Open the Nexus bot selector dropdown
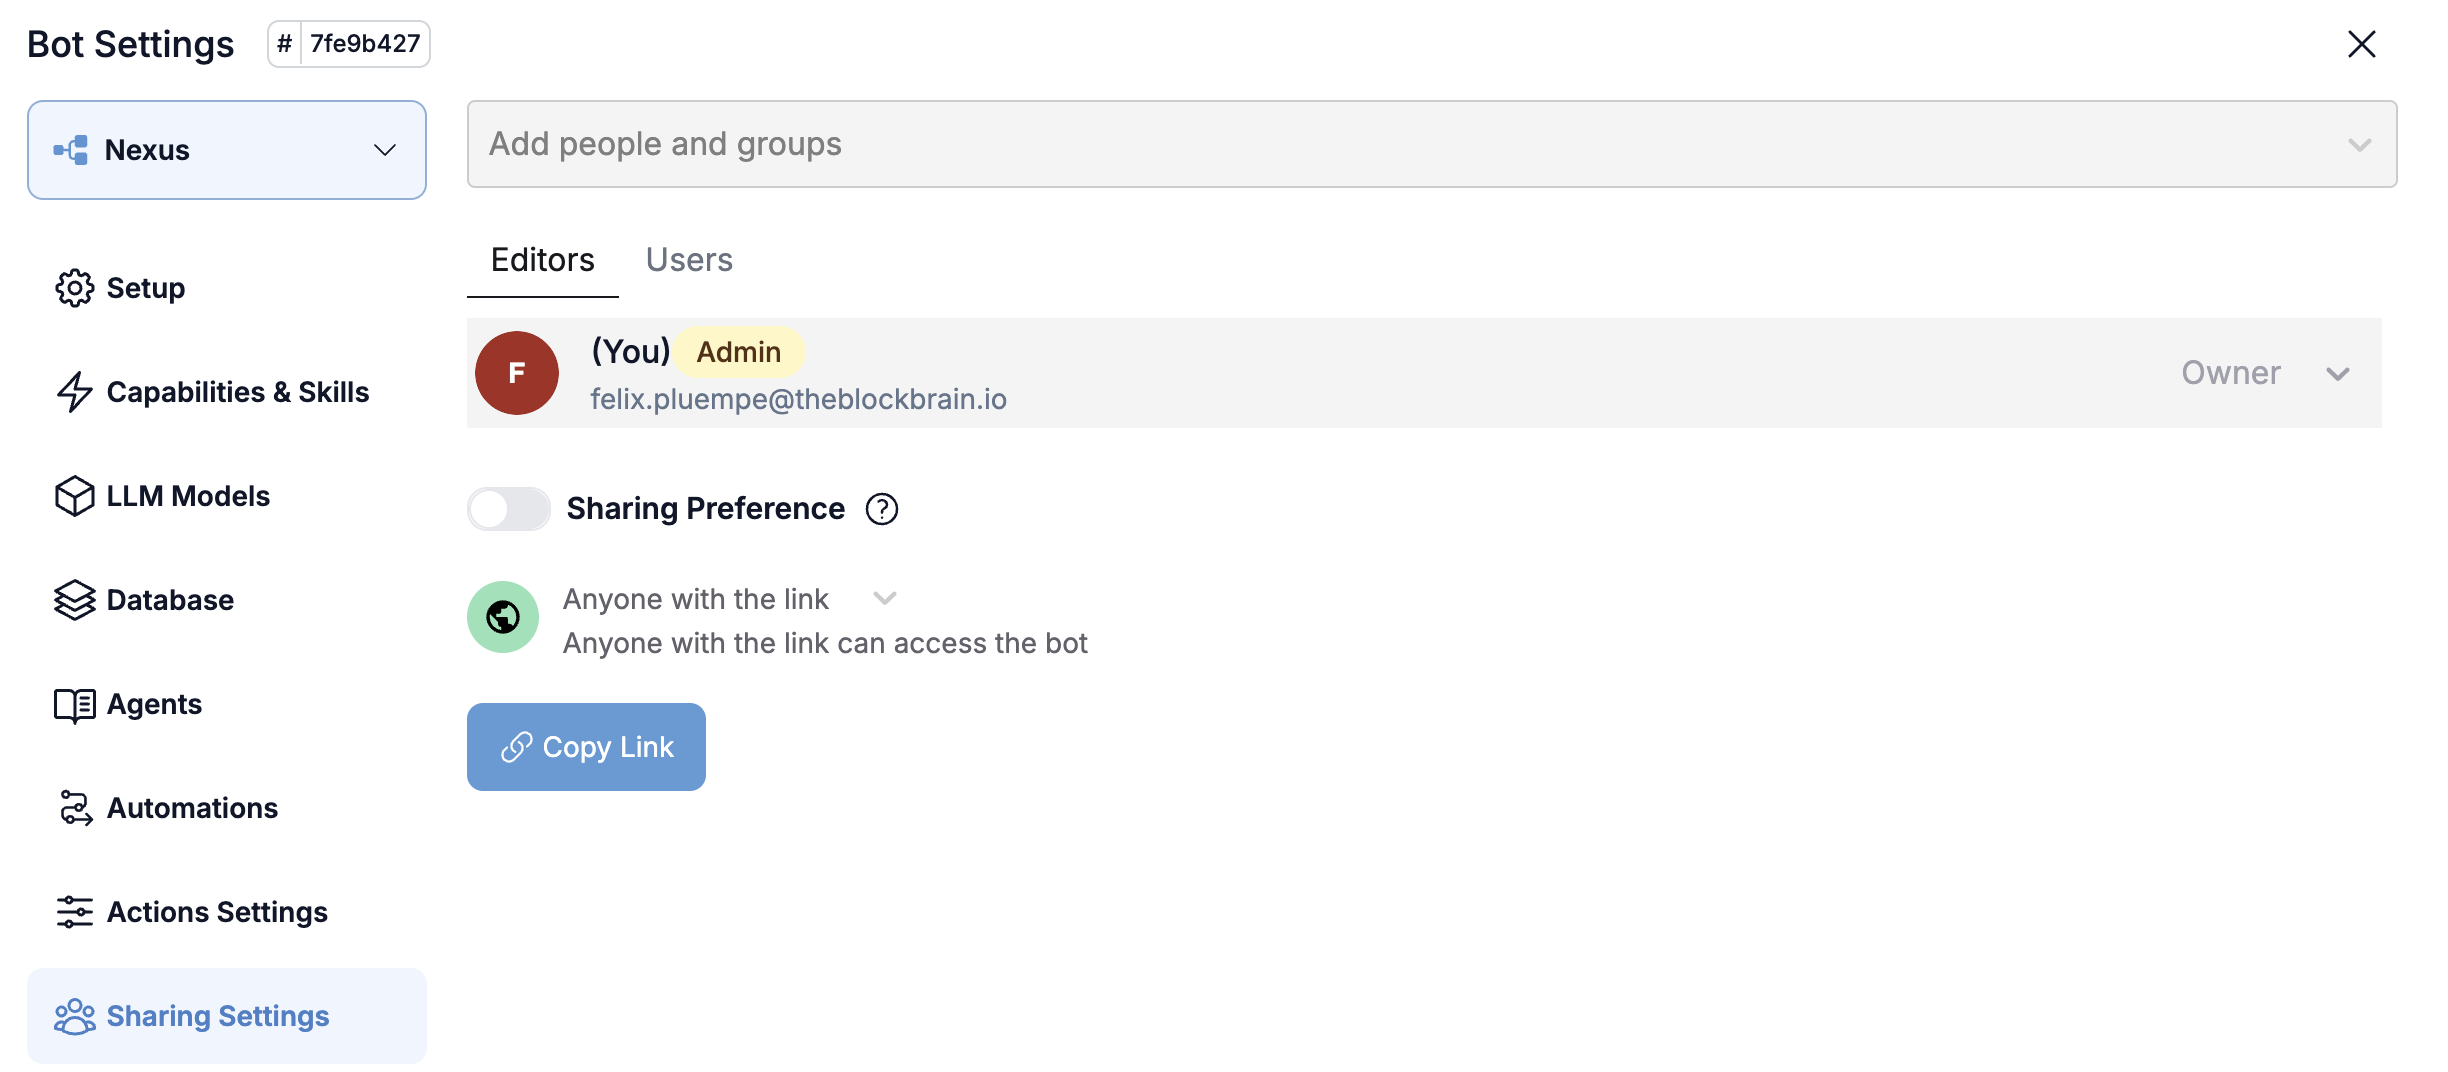The height and width of the screenshot is (1072, 2448). tap(227, 150)
